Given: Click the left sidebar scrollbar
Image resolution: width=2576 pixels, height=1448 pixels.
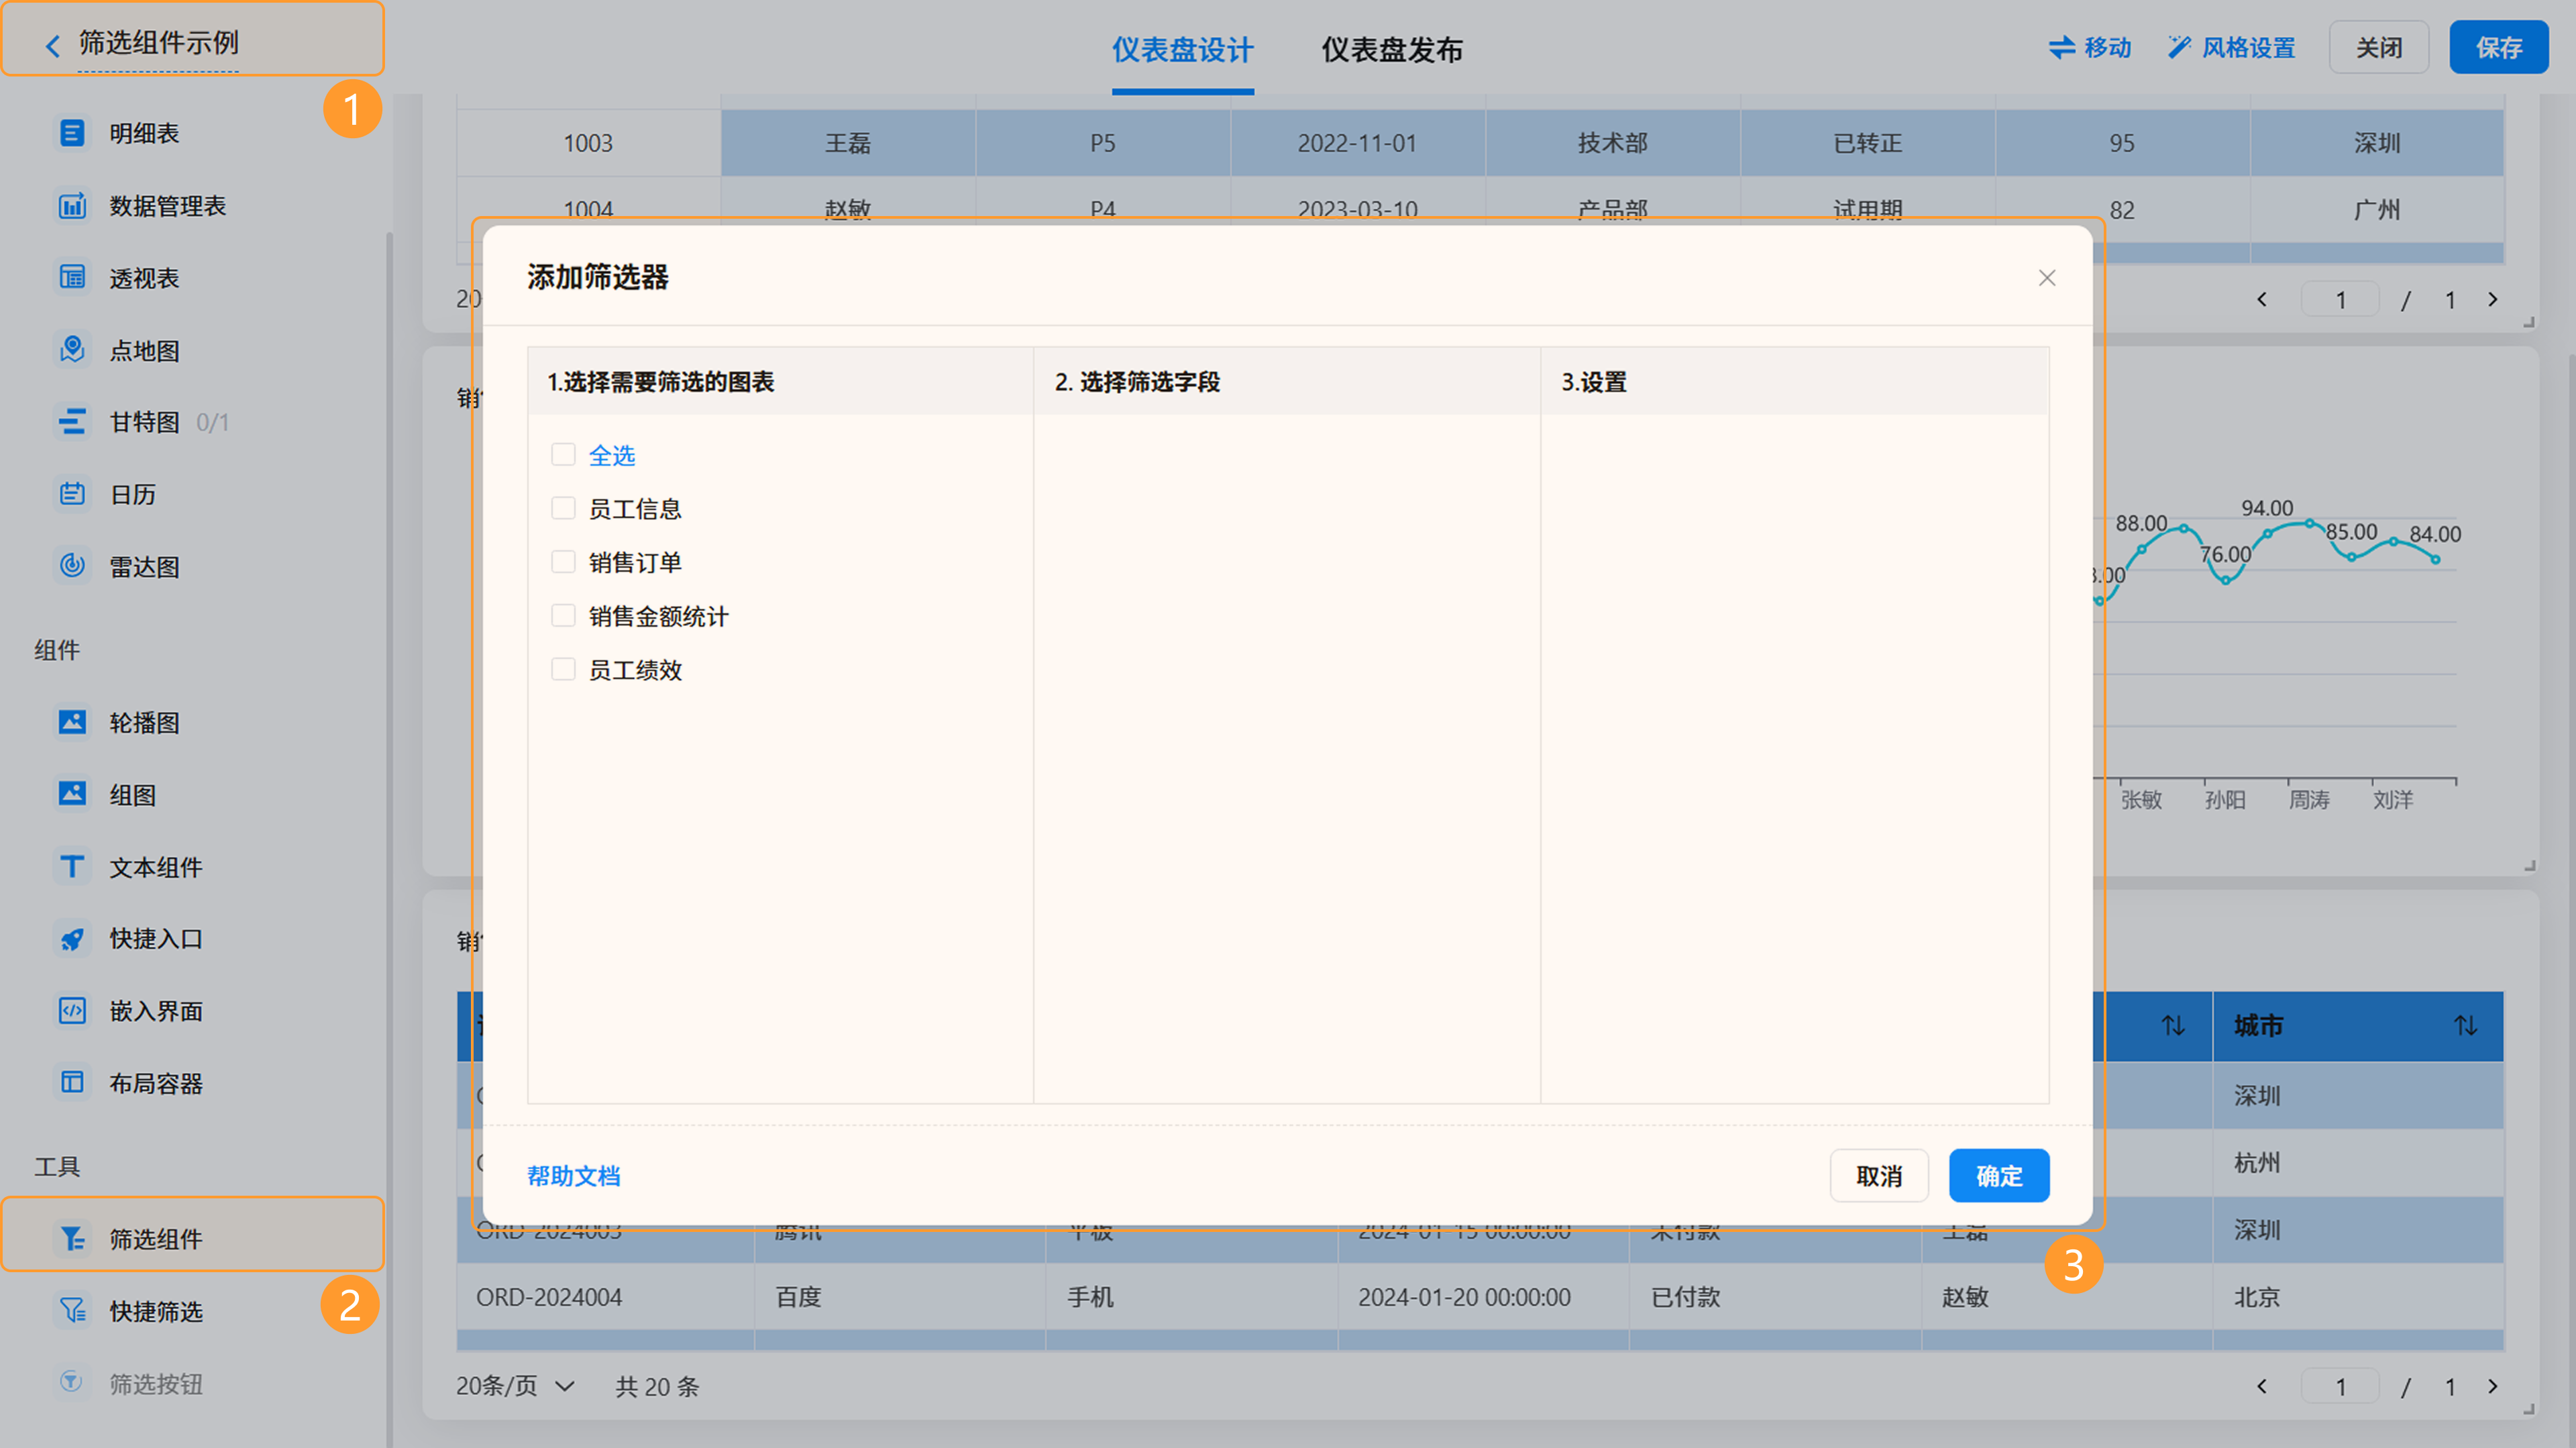Looking at the screenshot, I should (389, 840).
